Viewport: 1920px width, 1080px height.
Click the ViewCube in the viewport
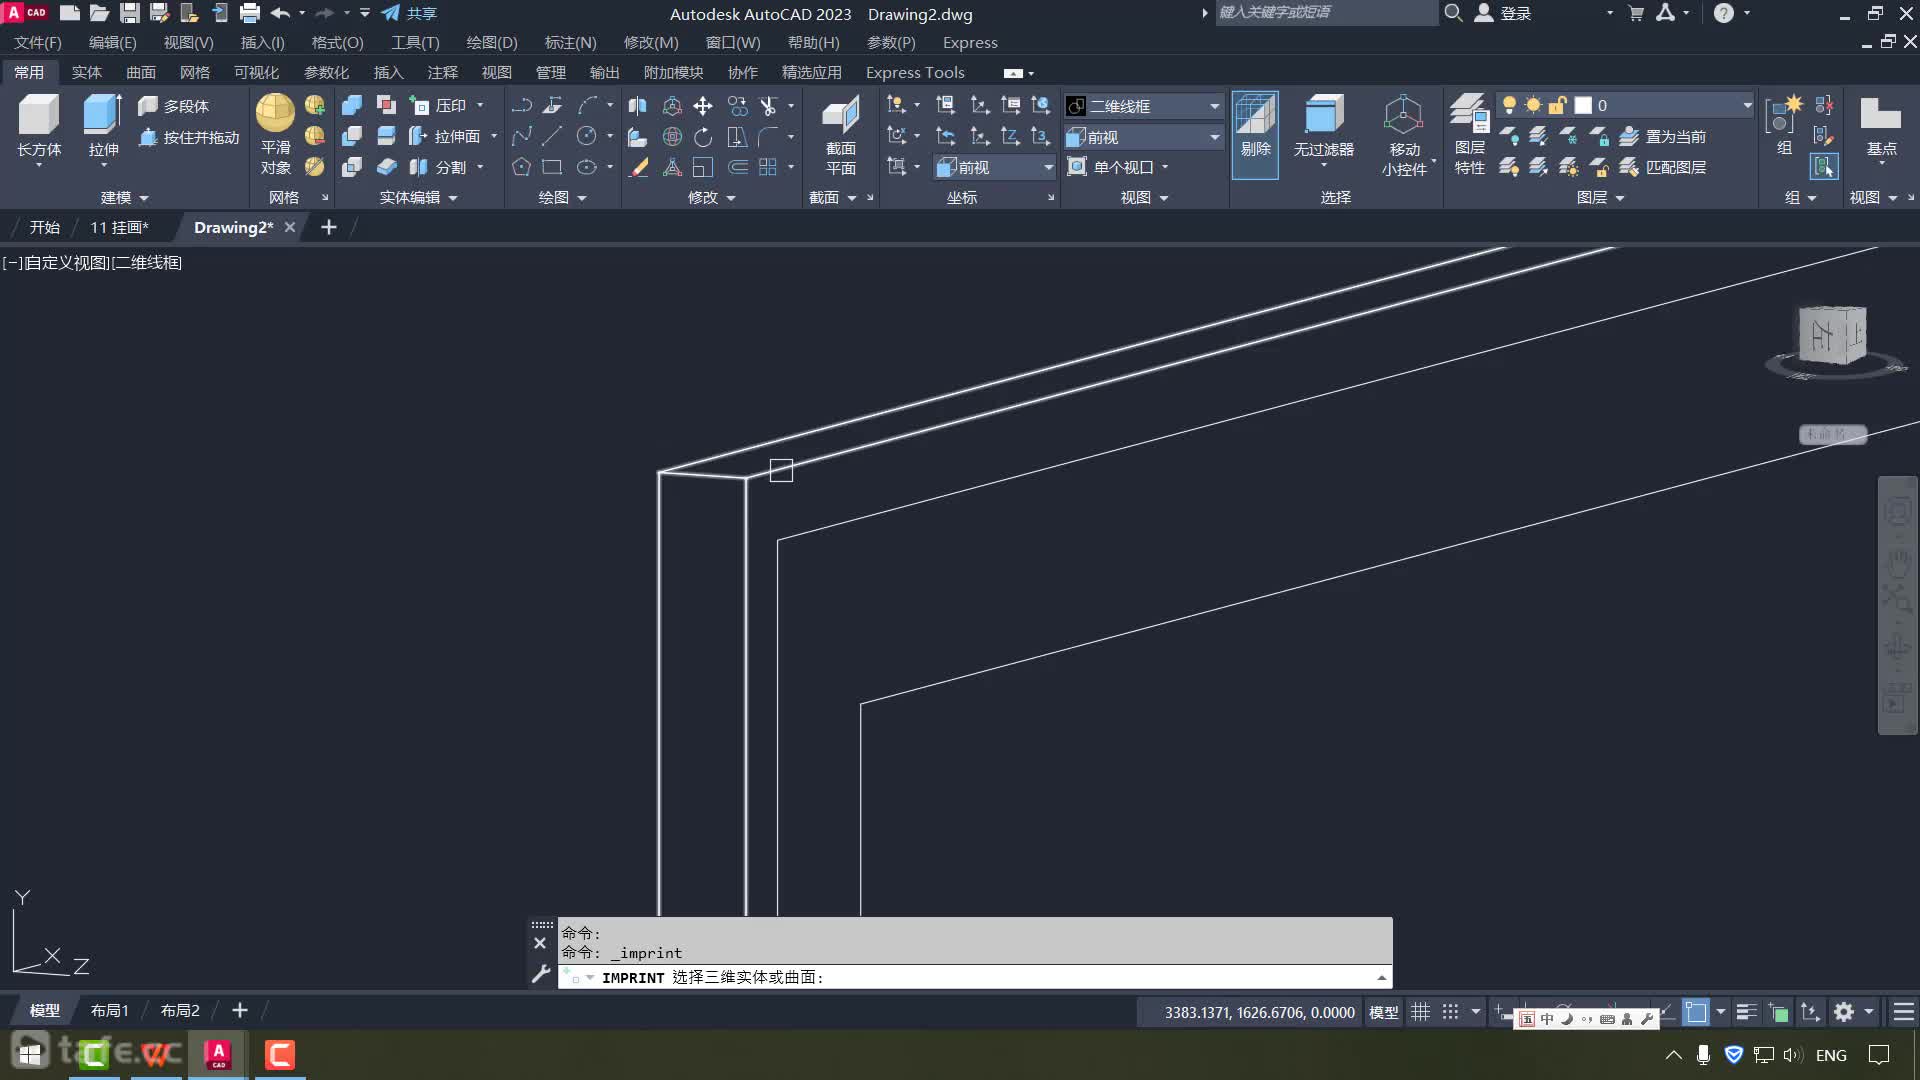(1832, 336)
